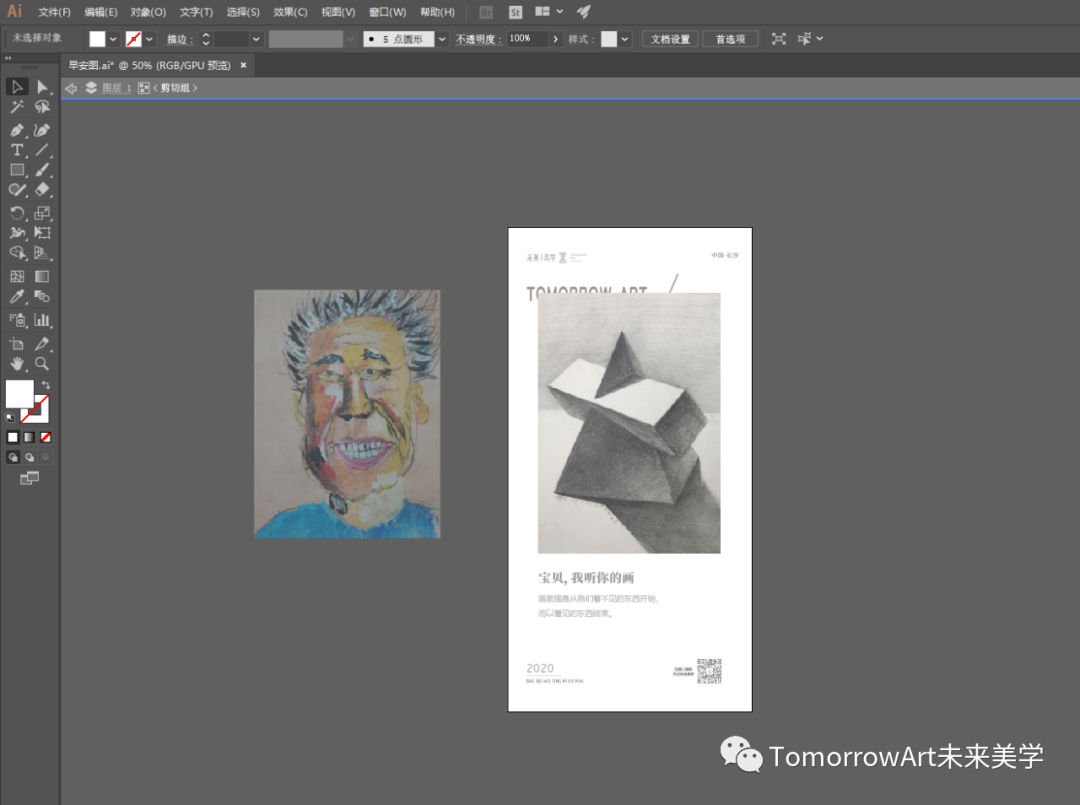
Task: Select the Hand tool
Action: point(17,364)
